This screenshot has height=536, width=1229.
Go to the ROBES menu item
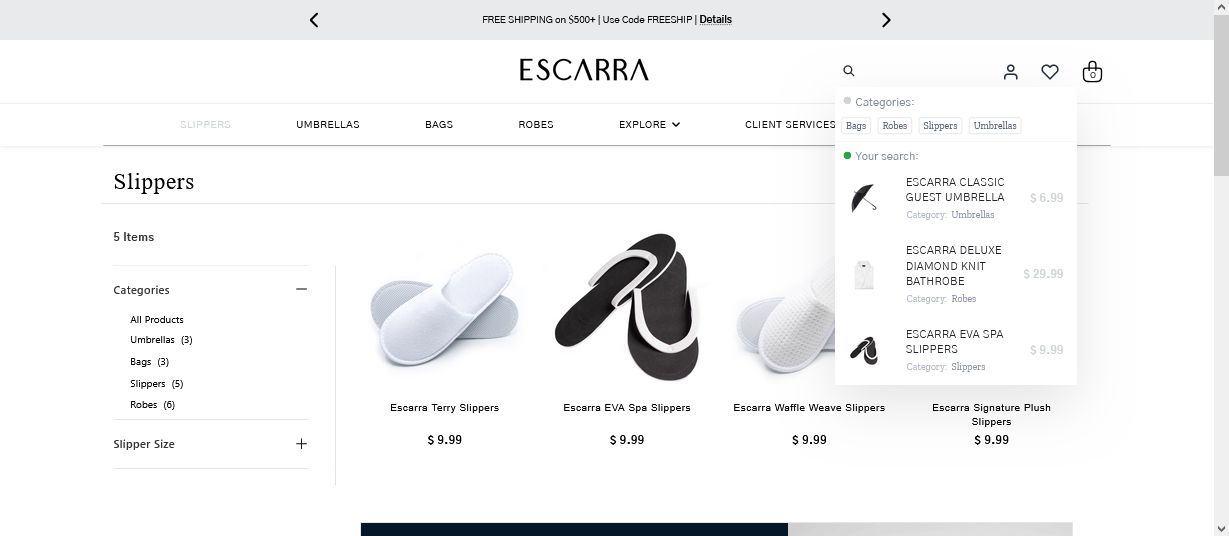pyautogui.click(x=536, y=125)
